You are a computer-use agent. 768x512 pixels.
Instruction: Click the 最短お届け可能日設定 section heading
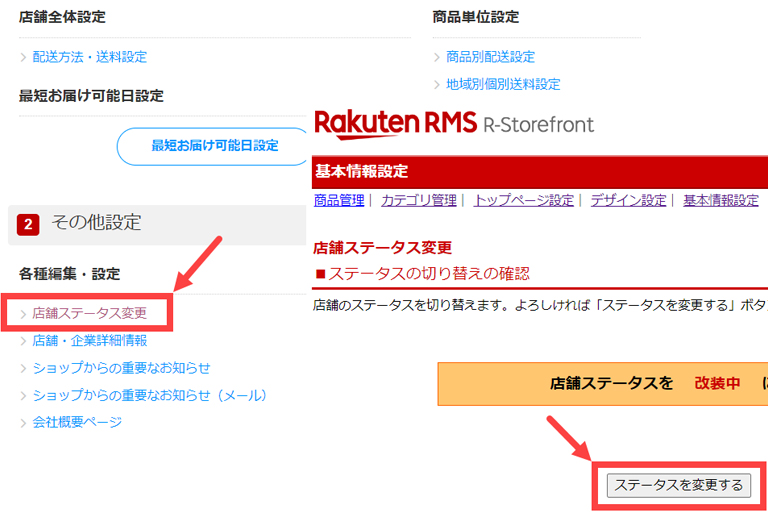(91, 96)
